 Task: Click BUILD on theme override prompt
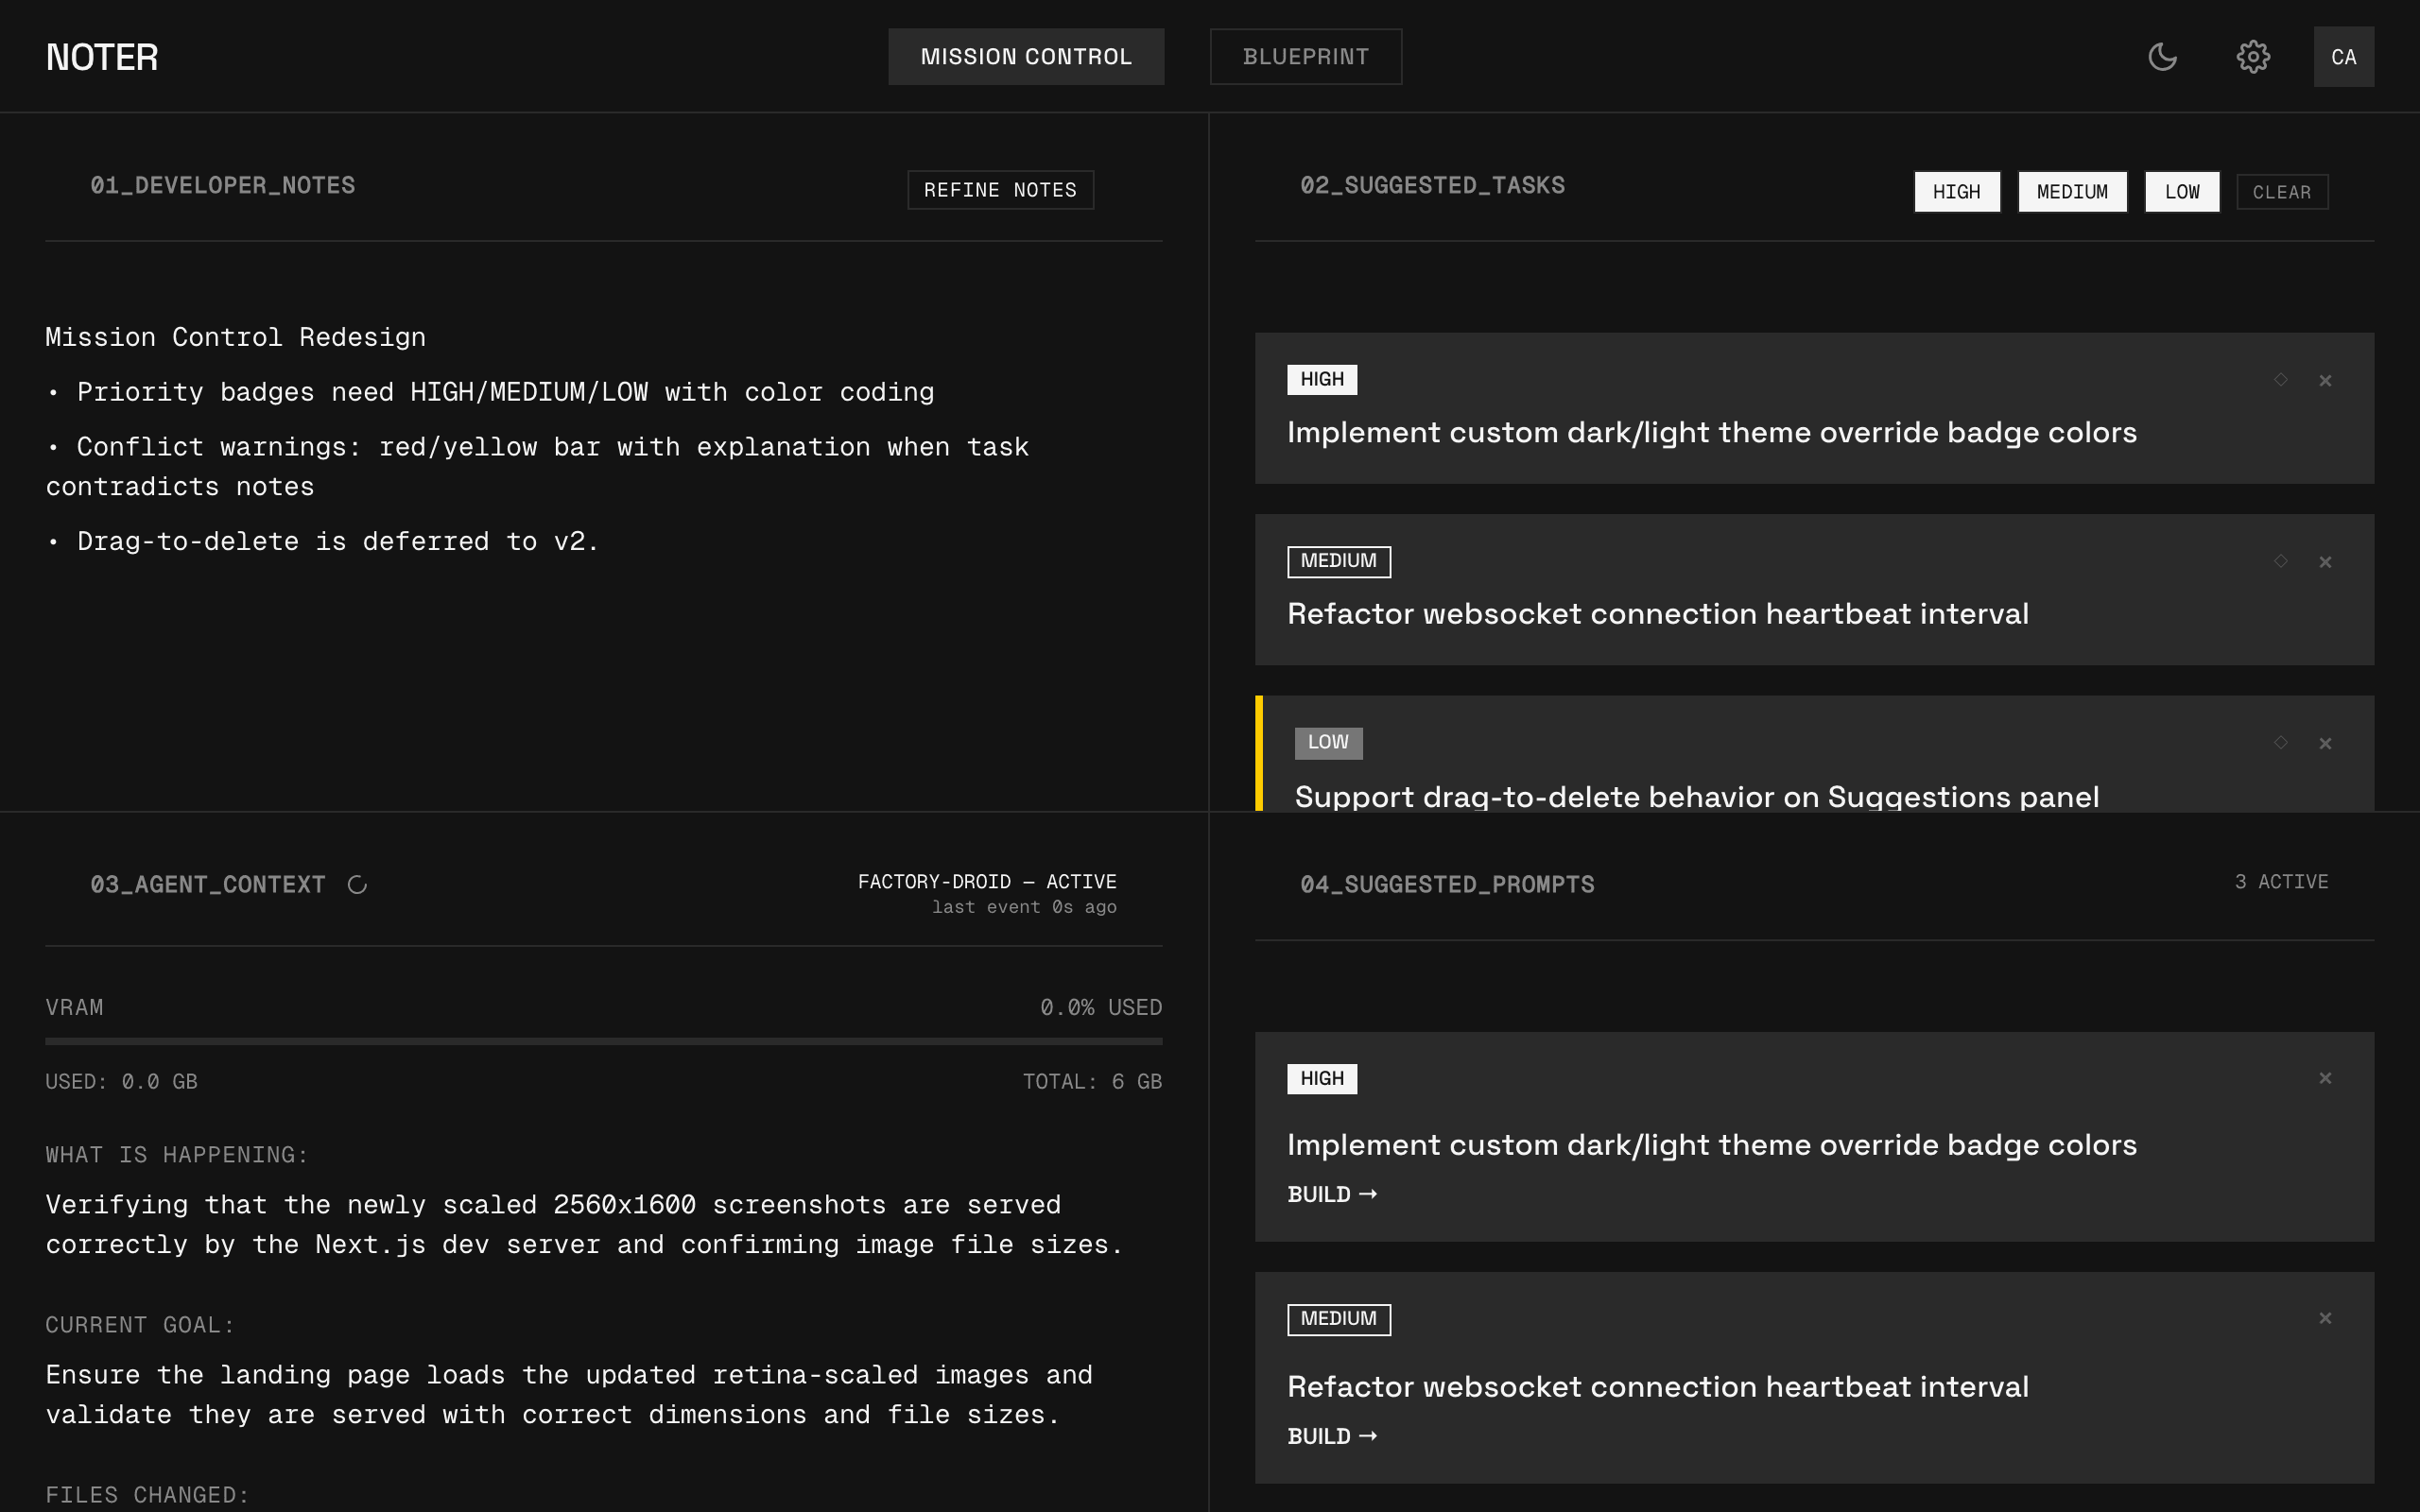(1332, 1195)
